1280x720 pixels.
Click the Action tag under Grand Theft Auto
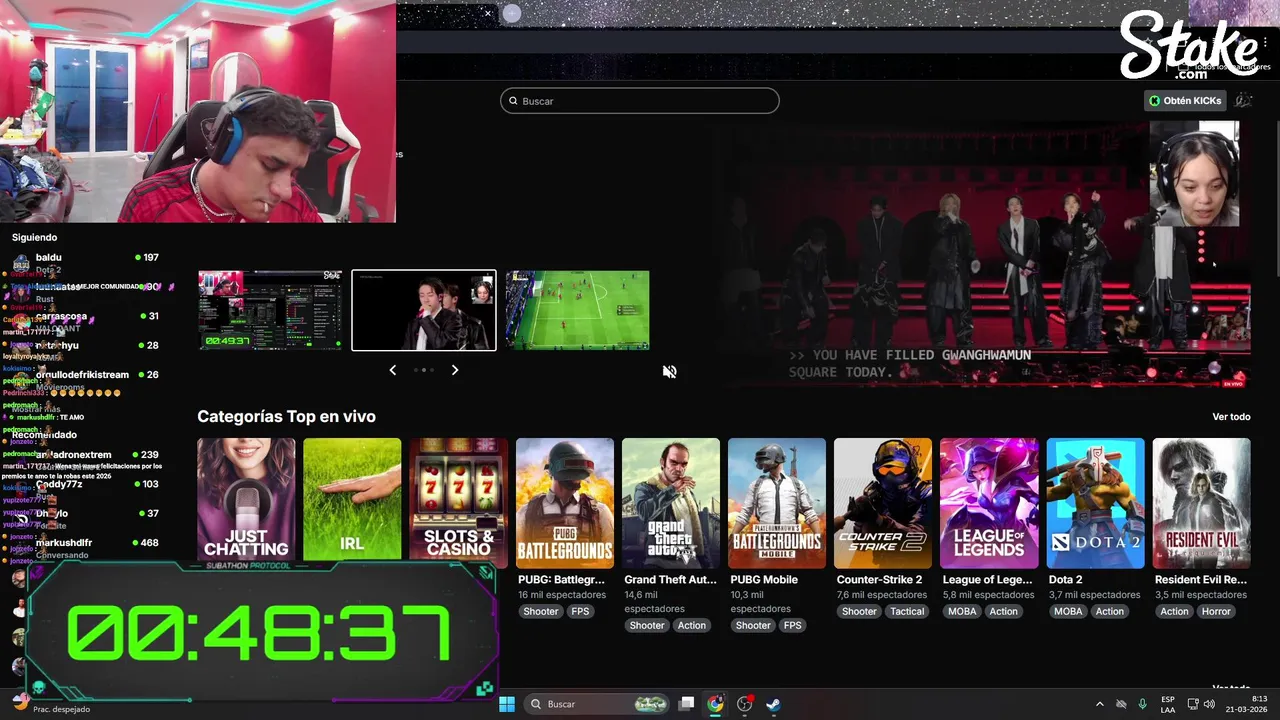click(691, 626)
